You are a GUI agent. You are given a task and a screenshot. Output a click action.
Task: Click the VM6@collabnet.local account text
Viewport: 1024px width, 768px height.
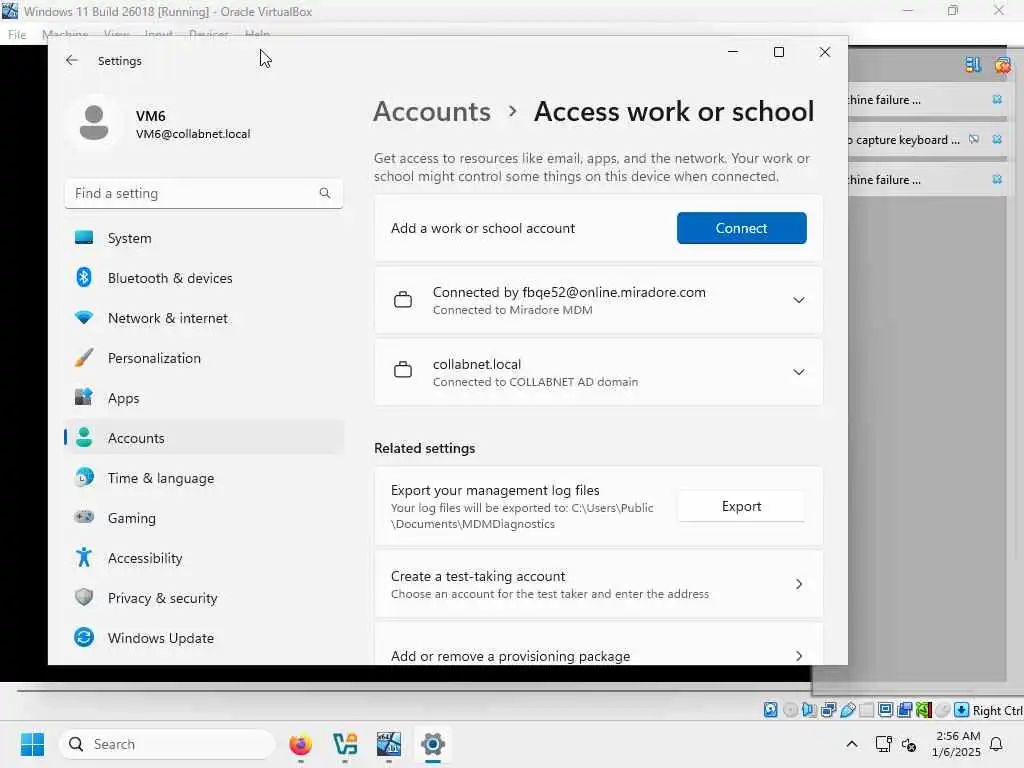coord(193,134)
